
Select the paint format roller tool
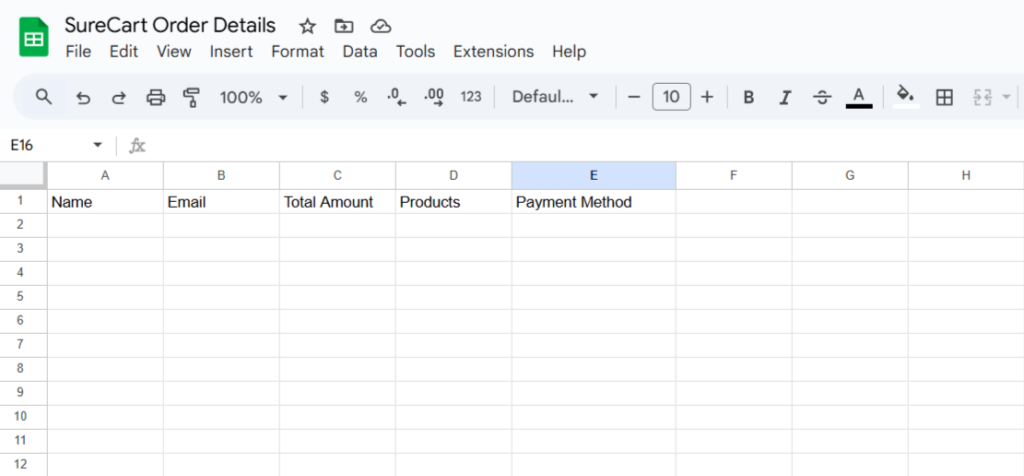click(x=191, y=97)
